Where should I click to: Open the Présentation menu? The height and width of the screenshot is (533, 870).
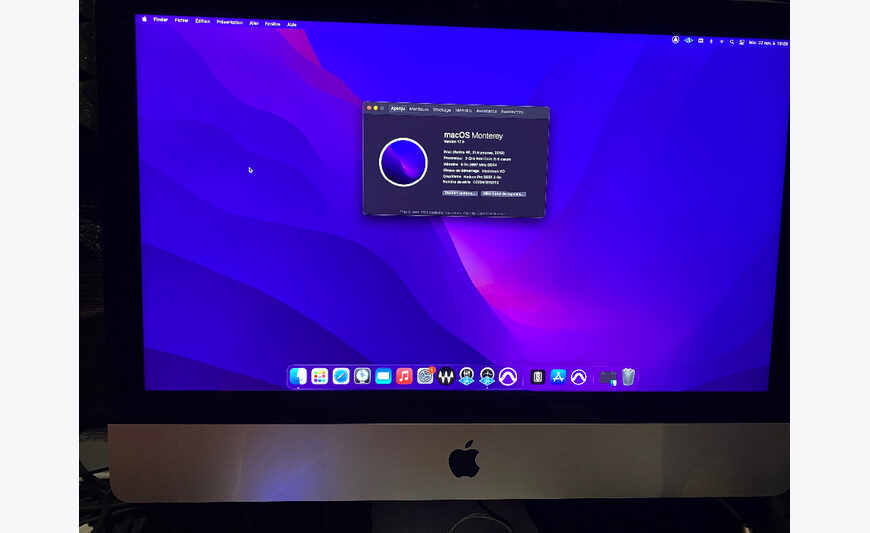(230, 22)
